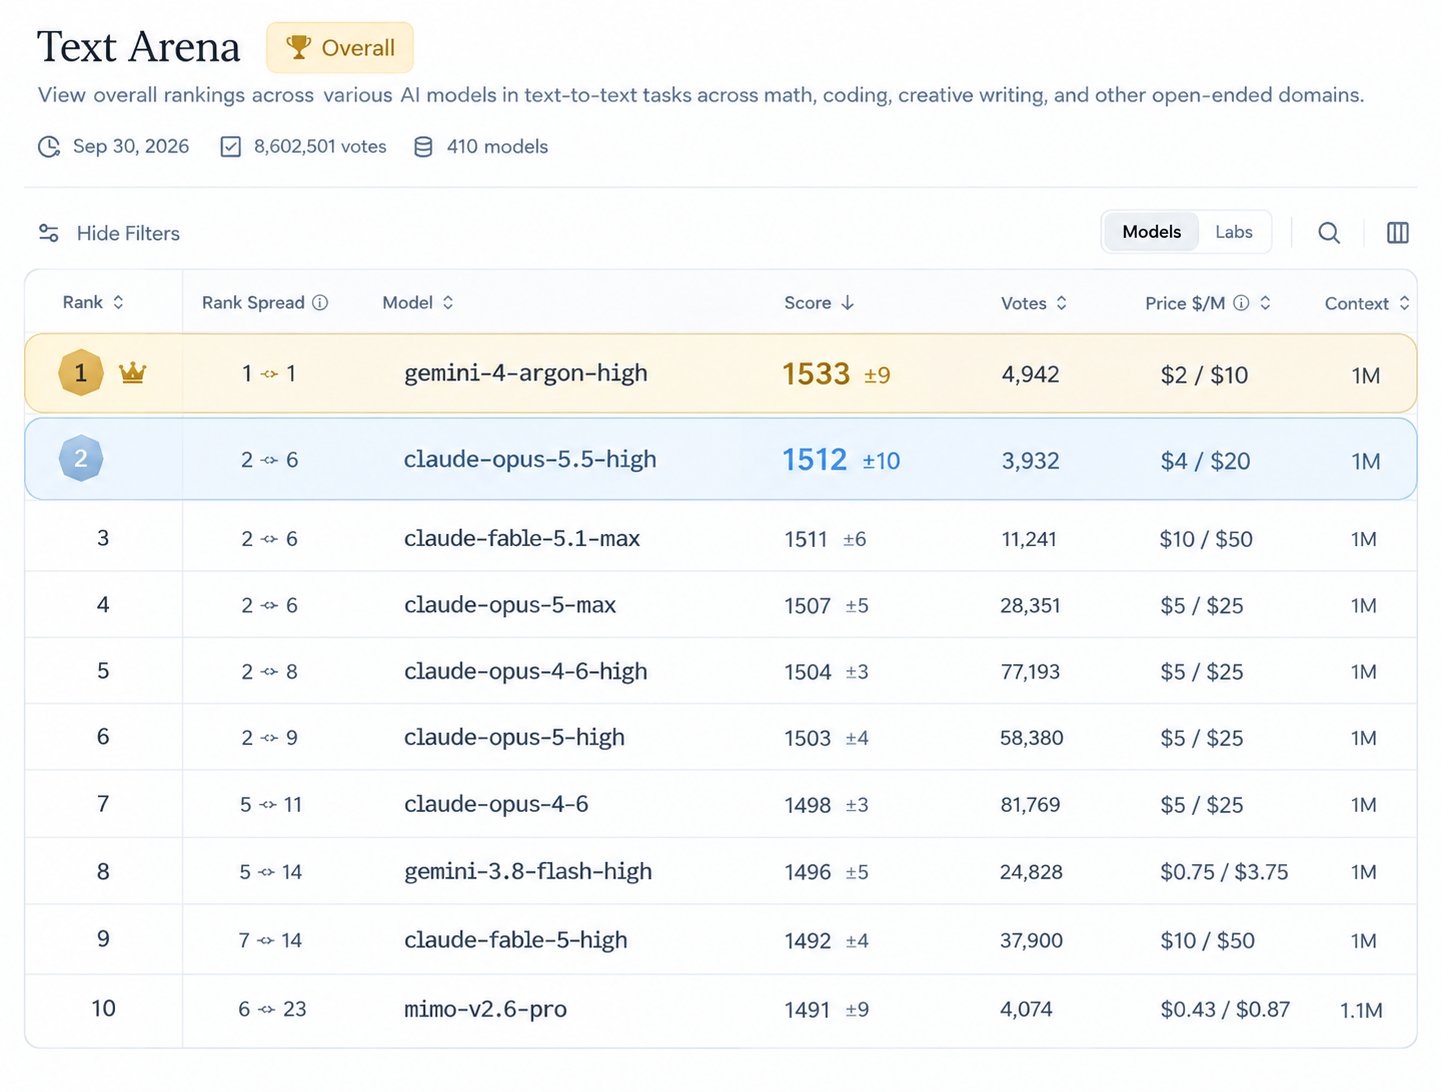Click the 1.1M context cell
This screenshot has height=1092, width=1441.
coord(1361,1011)
